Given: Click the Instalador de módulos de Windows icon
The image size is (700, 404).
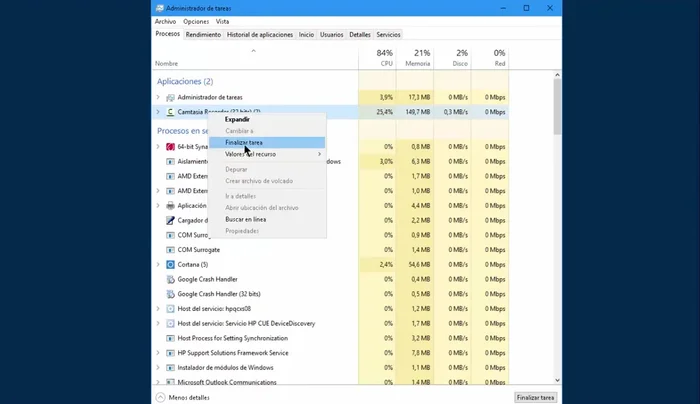Looking at the screenshot, I should click(x=170, y=367).
